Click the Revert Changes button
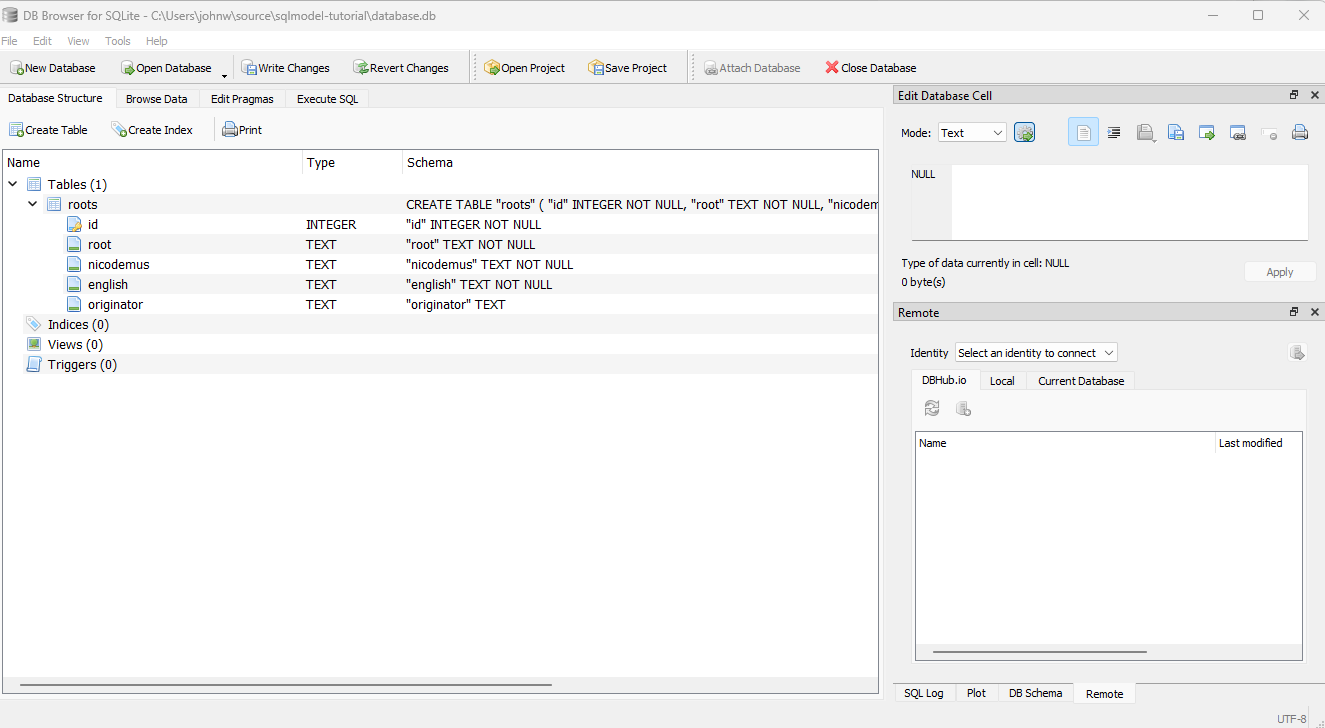 [x=401, y=67]
